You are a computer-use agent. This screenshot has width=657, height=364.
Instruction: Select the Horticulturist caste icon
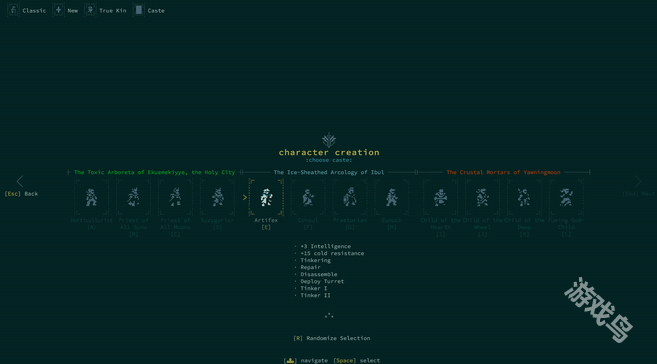[91, 197]
